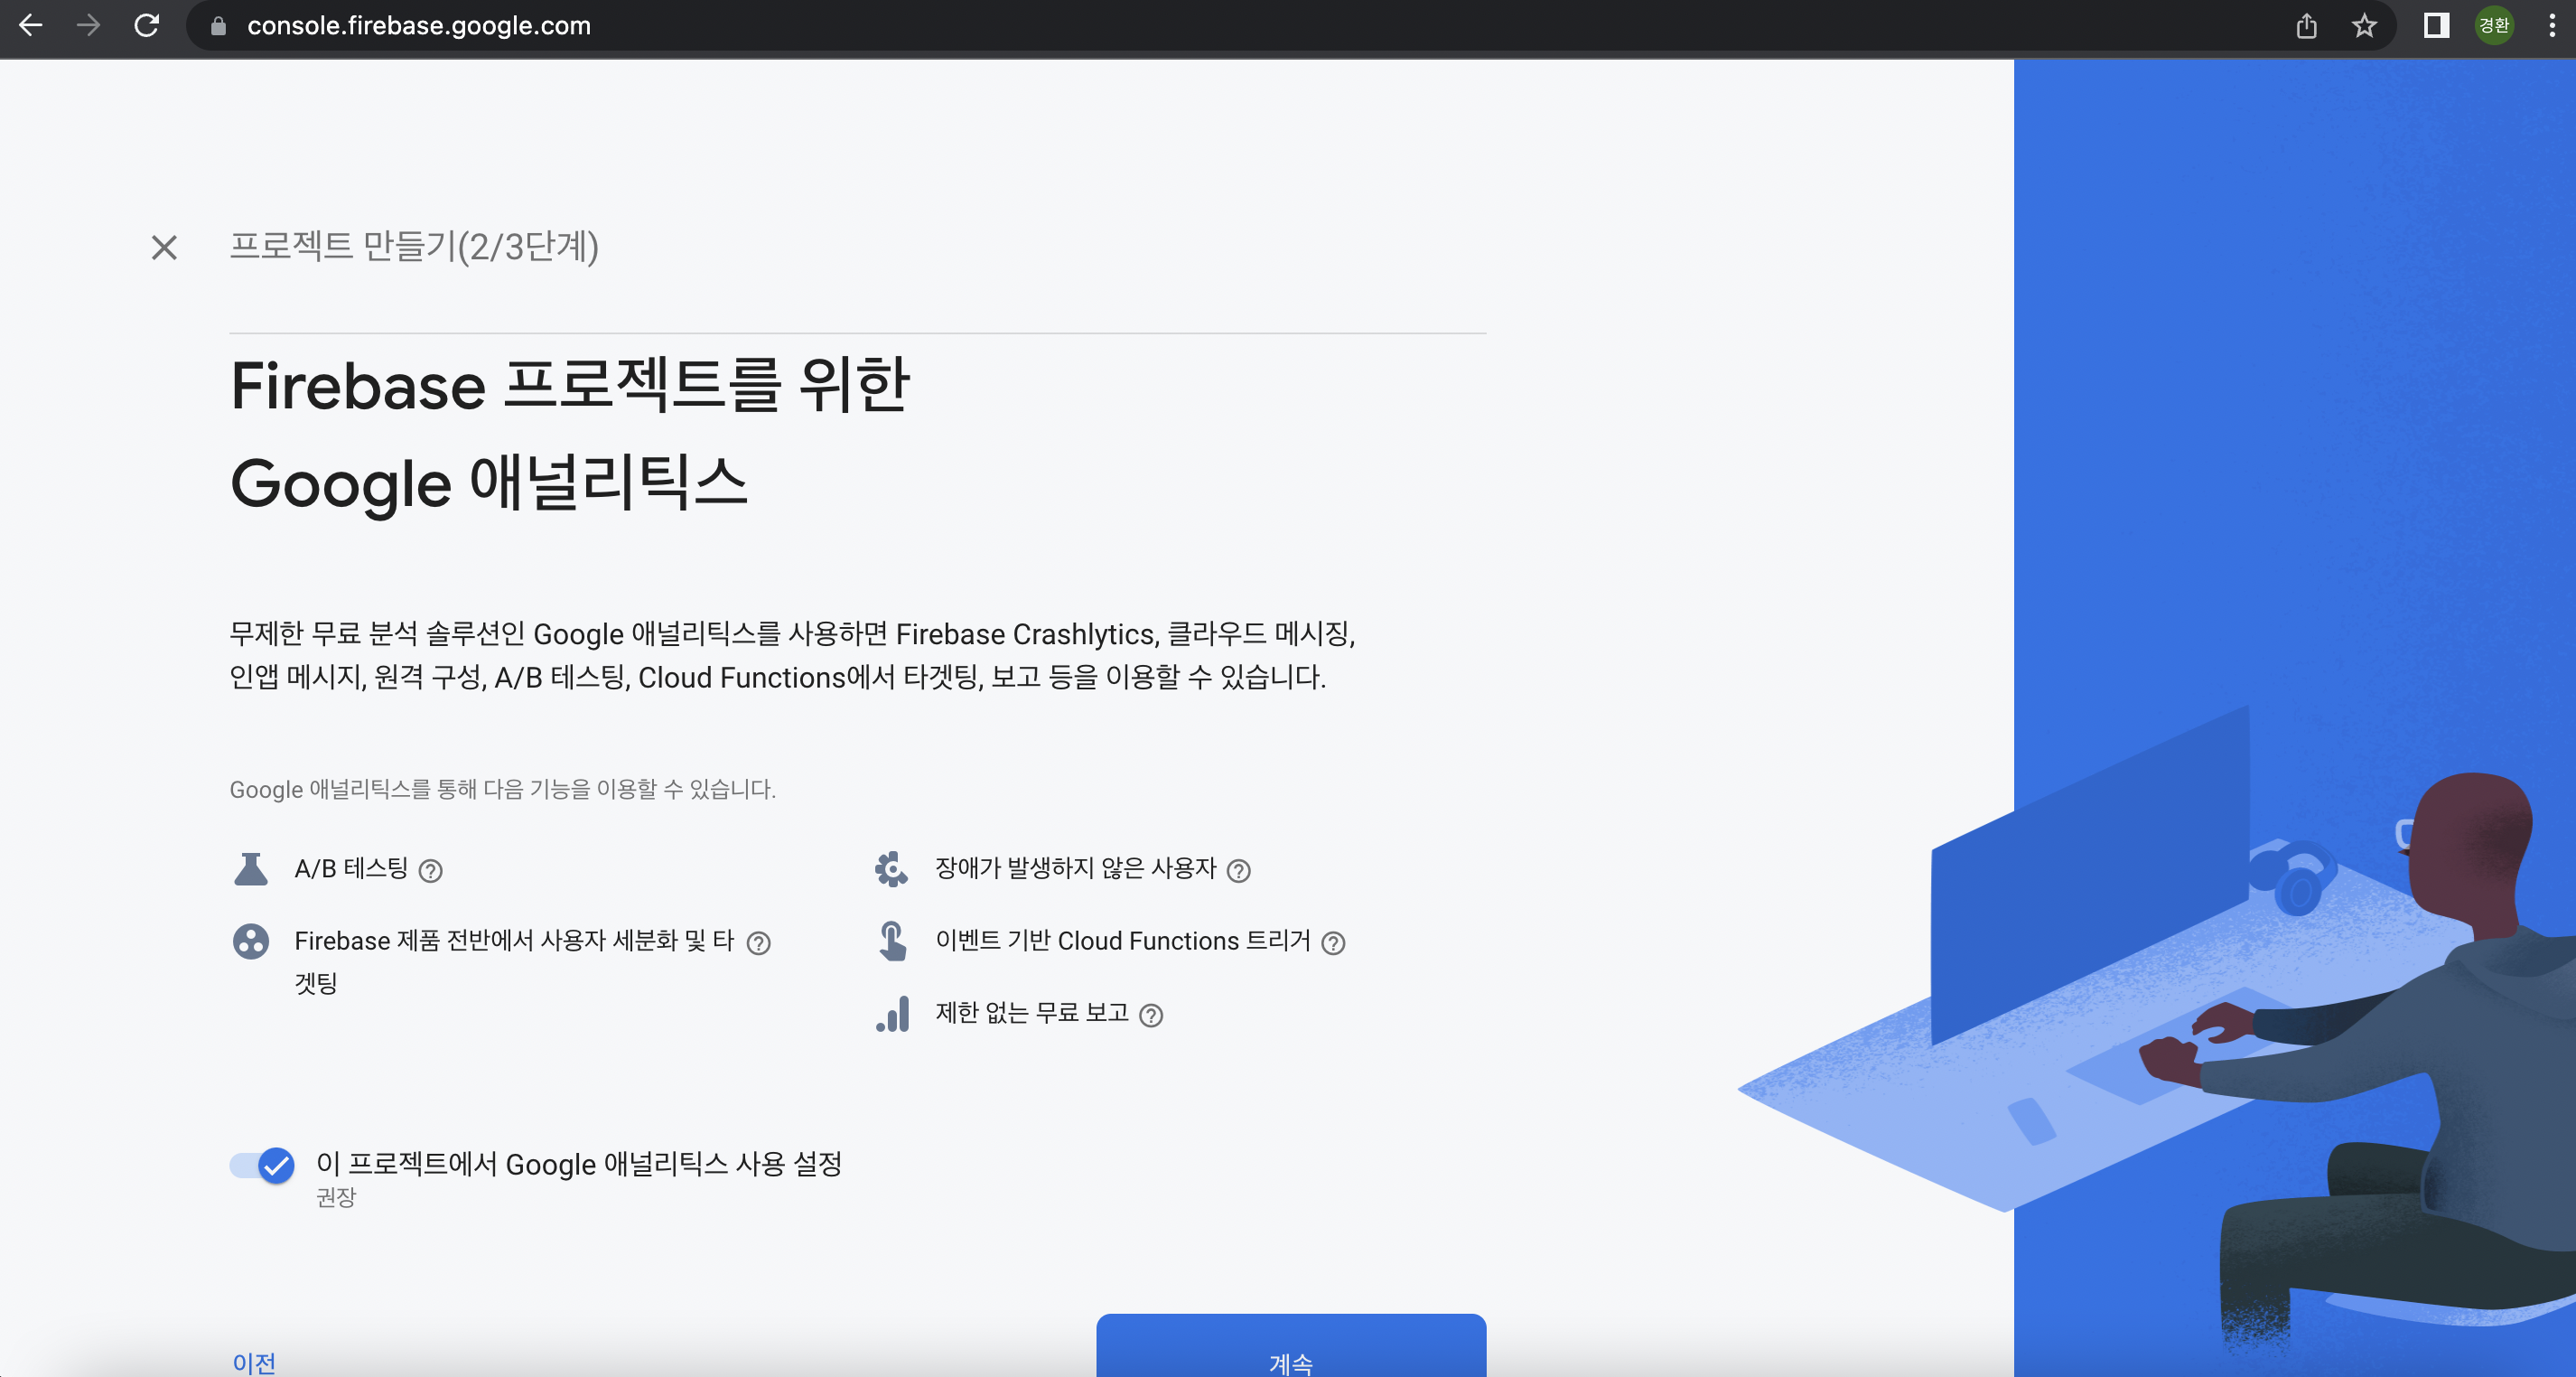Click help icon beside 장애가 발생하지 않은 사용자

point(1238,871)
